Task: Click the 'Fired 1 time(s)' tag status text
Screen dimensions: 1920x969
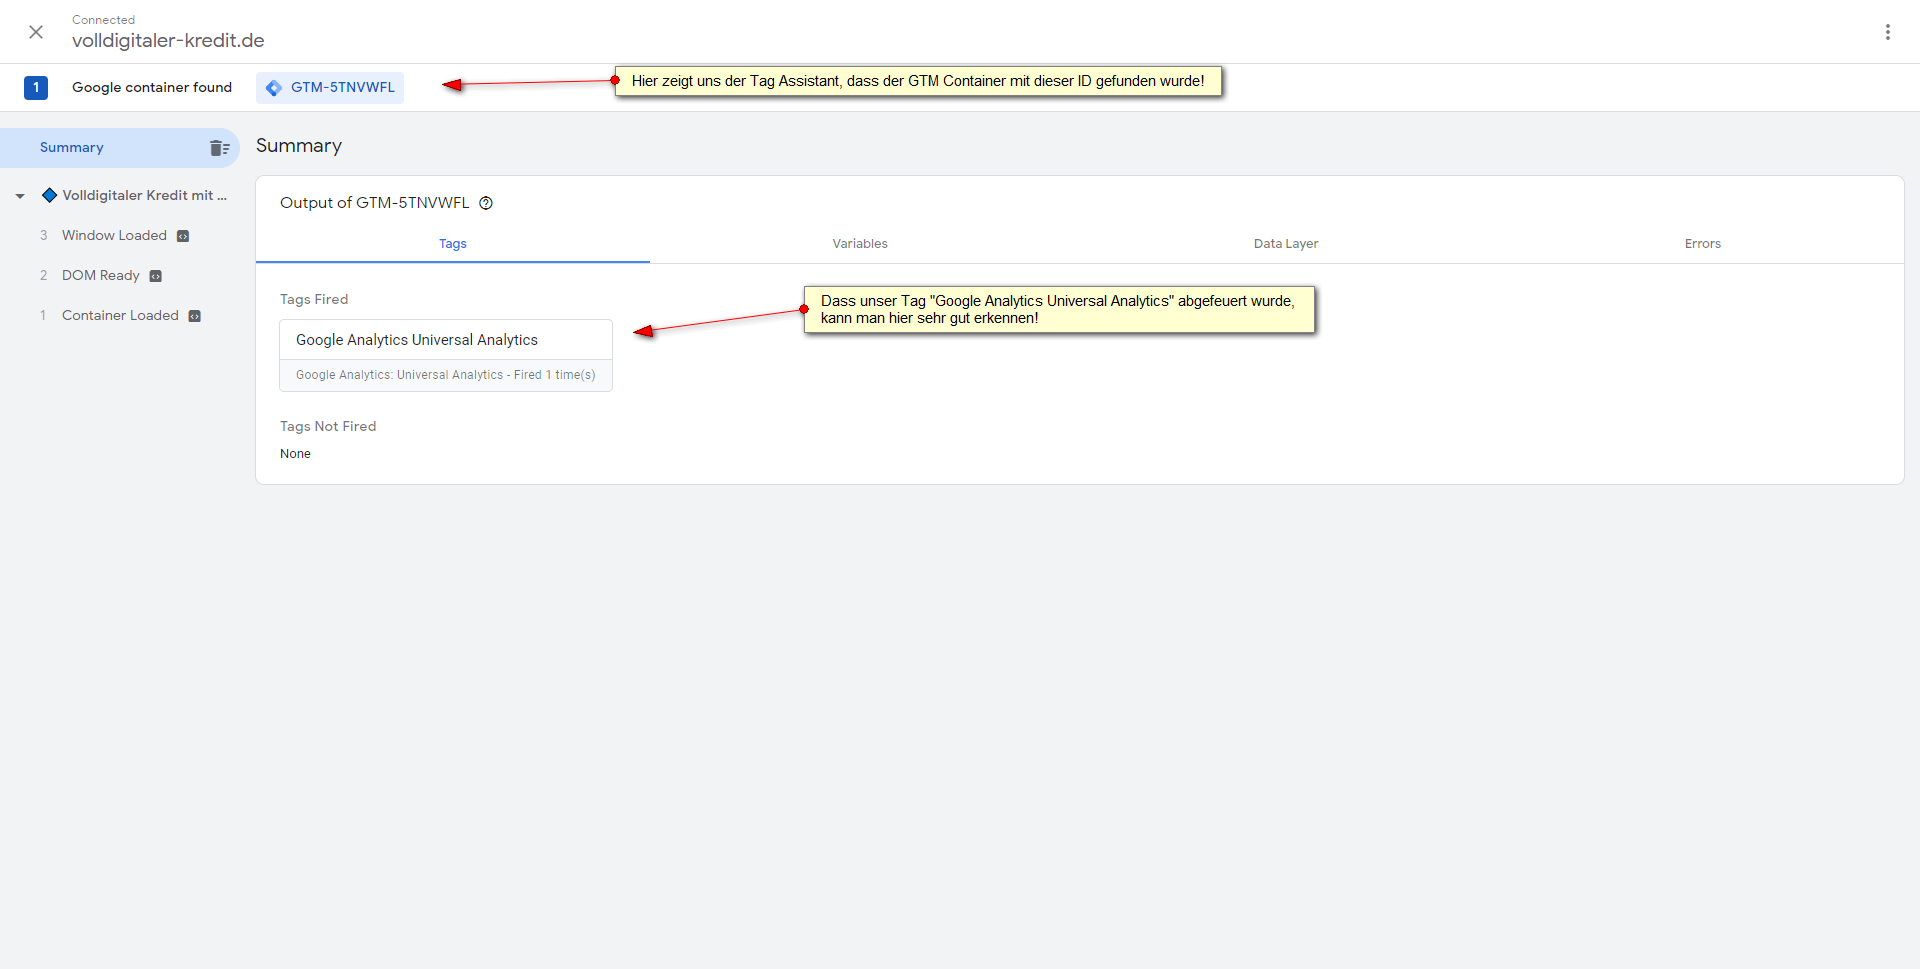Action: 555,375
